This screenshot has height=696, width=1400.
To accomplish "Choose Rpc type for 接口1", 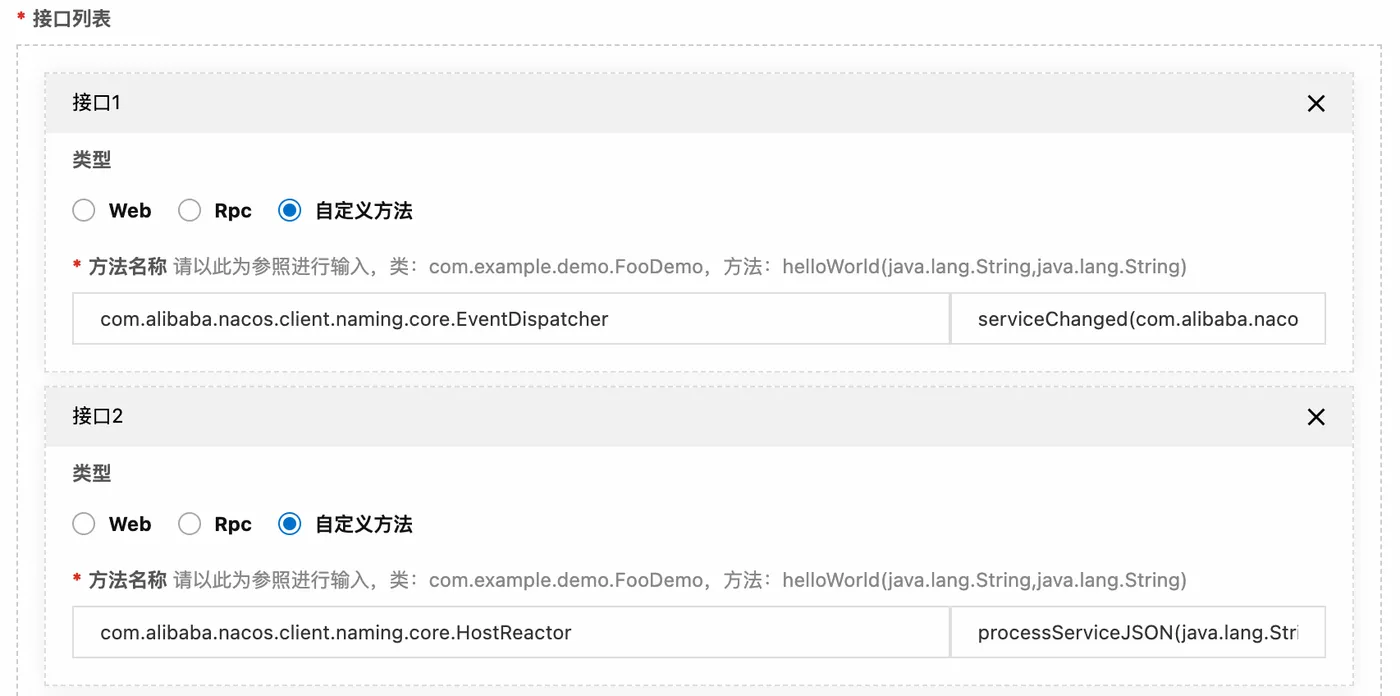I will coord(190,210).
